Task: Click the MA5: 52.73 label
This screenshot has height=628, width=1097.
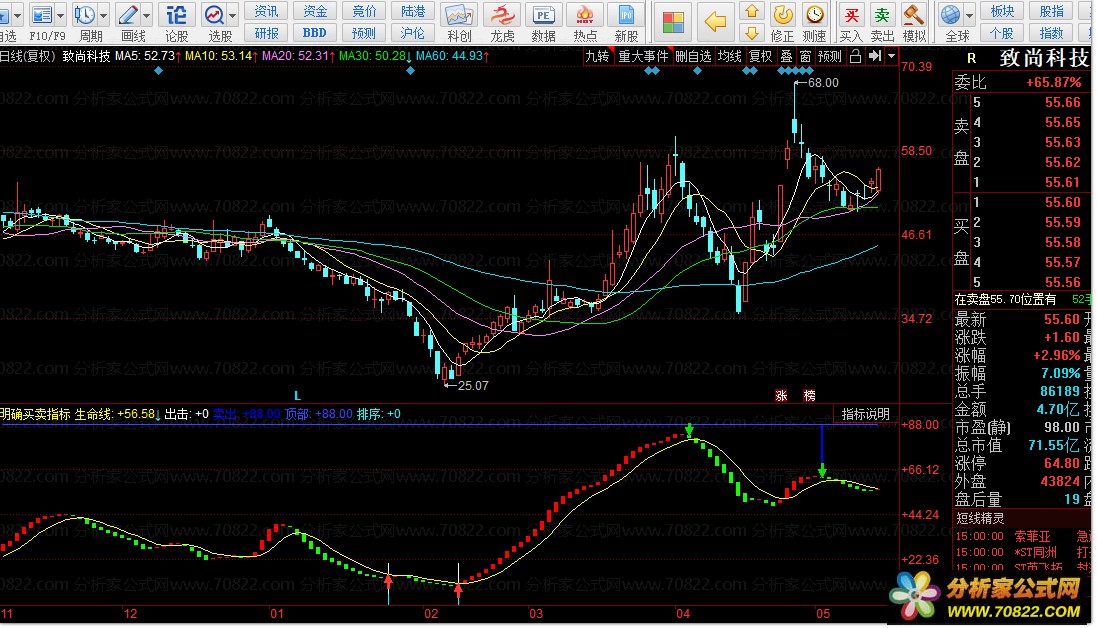Action: (145, 55)
